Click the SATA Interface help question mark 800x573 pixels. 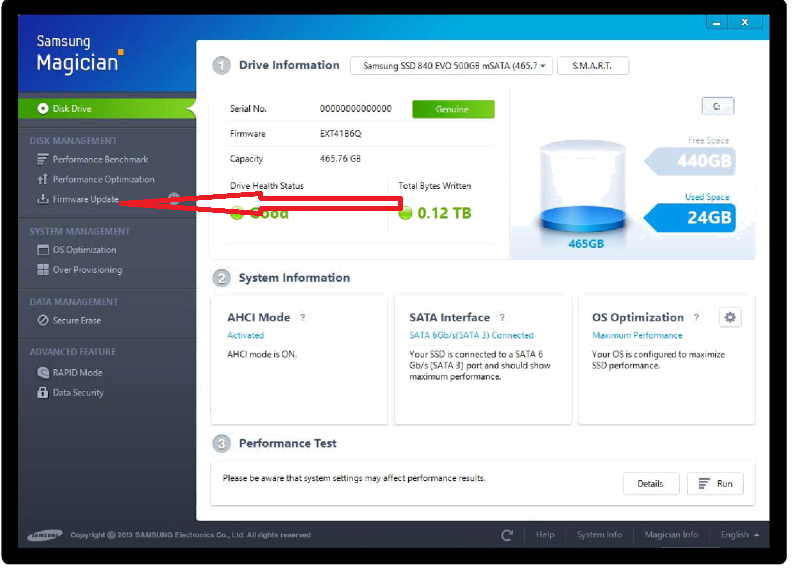pyautogui.click(x=502, y=317)
